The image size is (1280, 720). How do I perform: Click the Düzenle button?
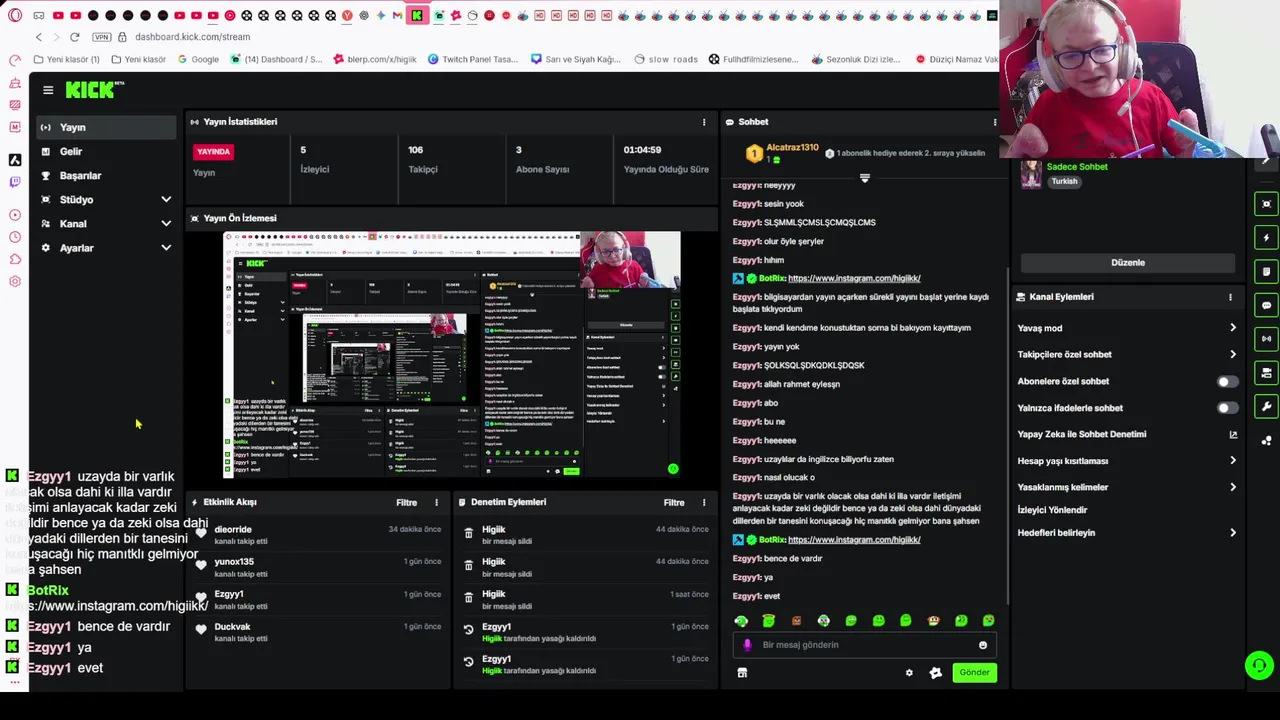point(1128,263)
